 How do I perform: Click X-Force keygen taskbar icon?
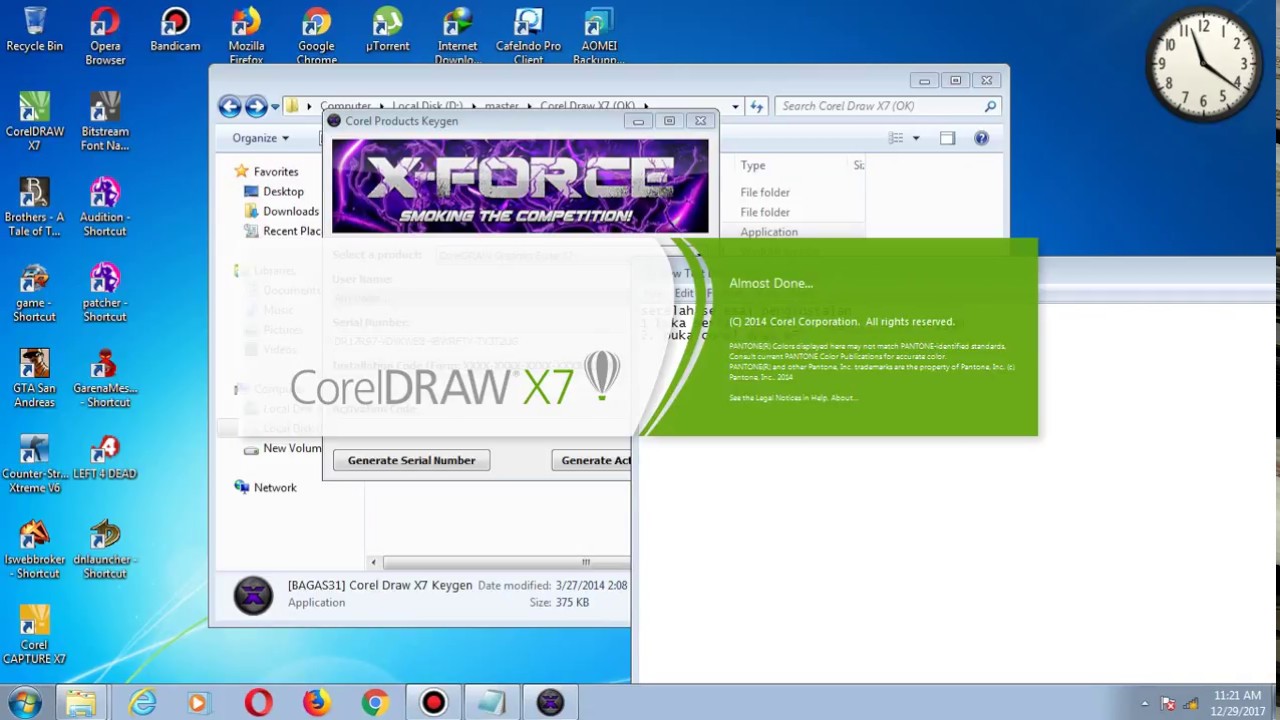[x=550, y=702]
